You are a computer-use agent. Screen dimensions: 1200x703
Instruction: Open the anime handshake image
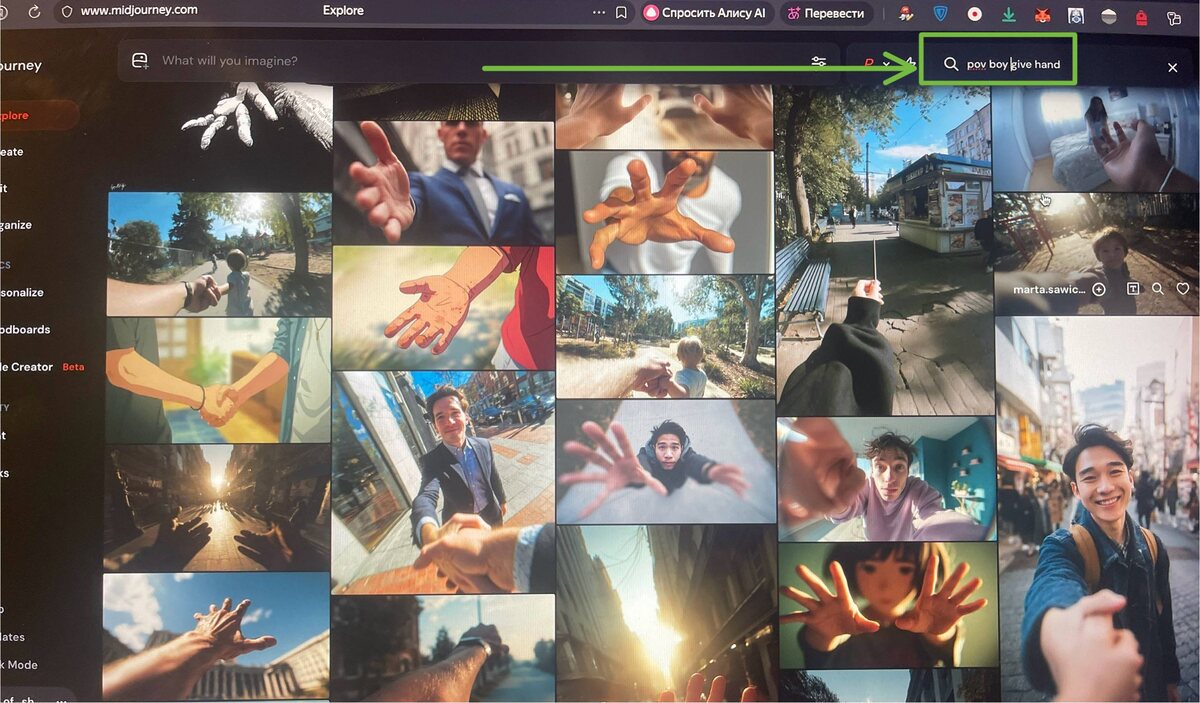pos(218,381)
